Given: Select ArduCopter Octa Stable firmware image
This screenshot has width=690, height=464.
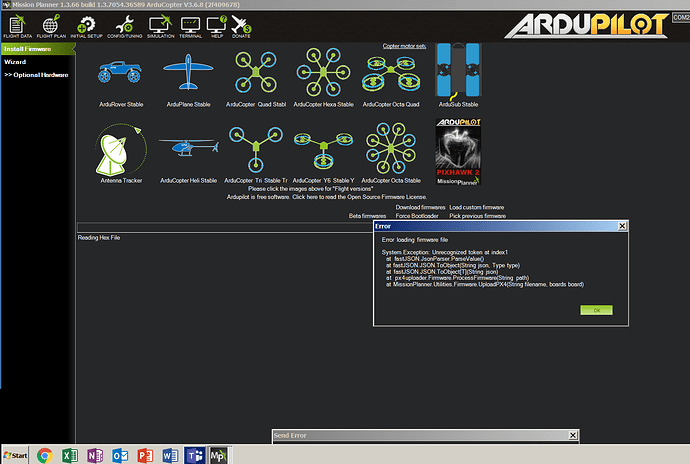Looking at the screenshot, I should point(391,149).
